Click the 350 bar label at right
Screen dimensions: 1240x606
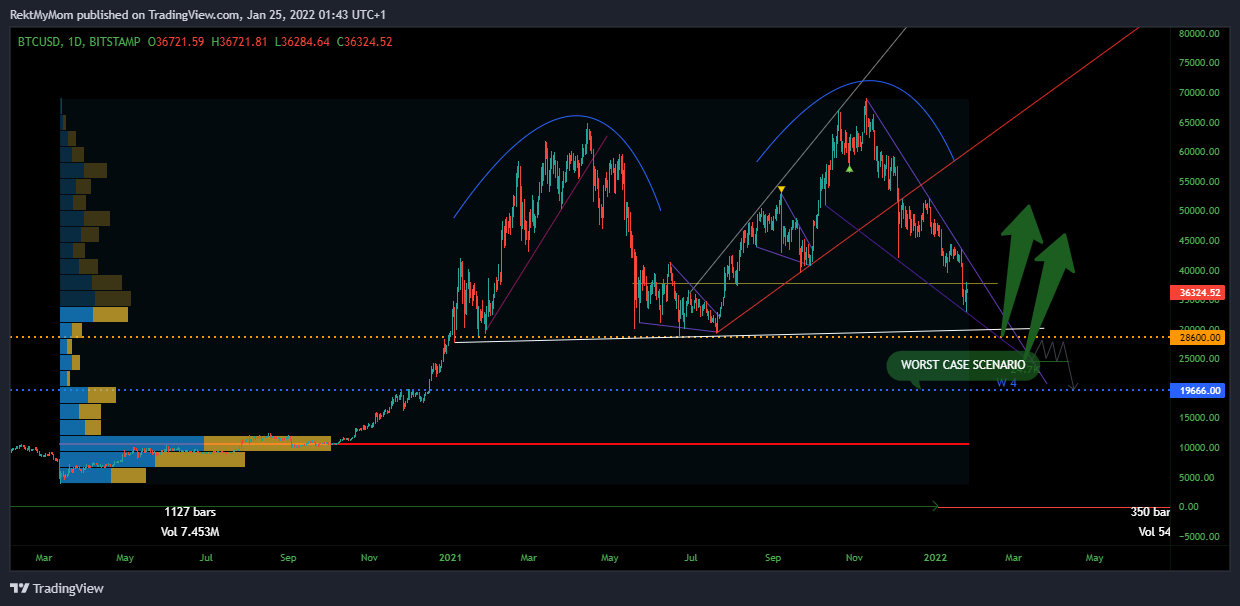[x=1150, y=512]
